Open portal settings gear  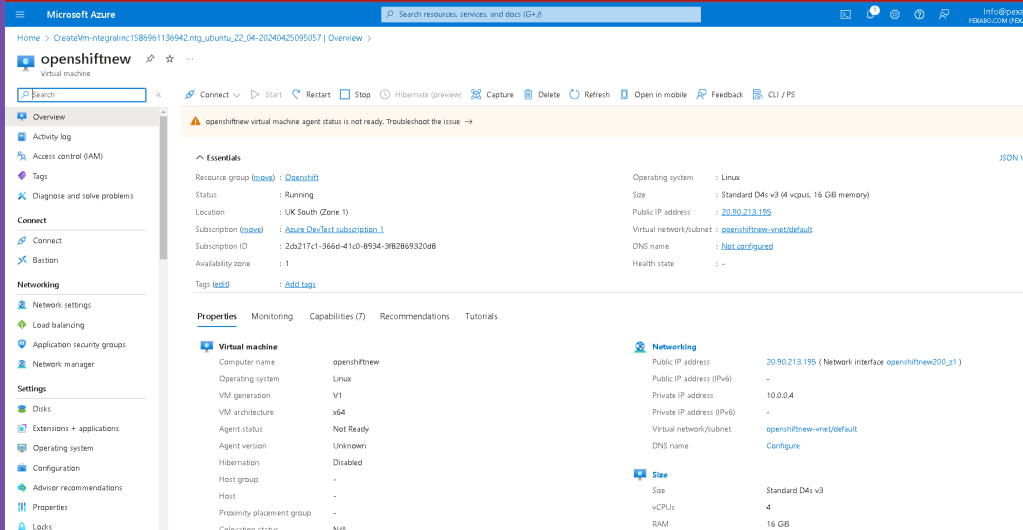tap(894, 14)
